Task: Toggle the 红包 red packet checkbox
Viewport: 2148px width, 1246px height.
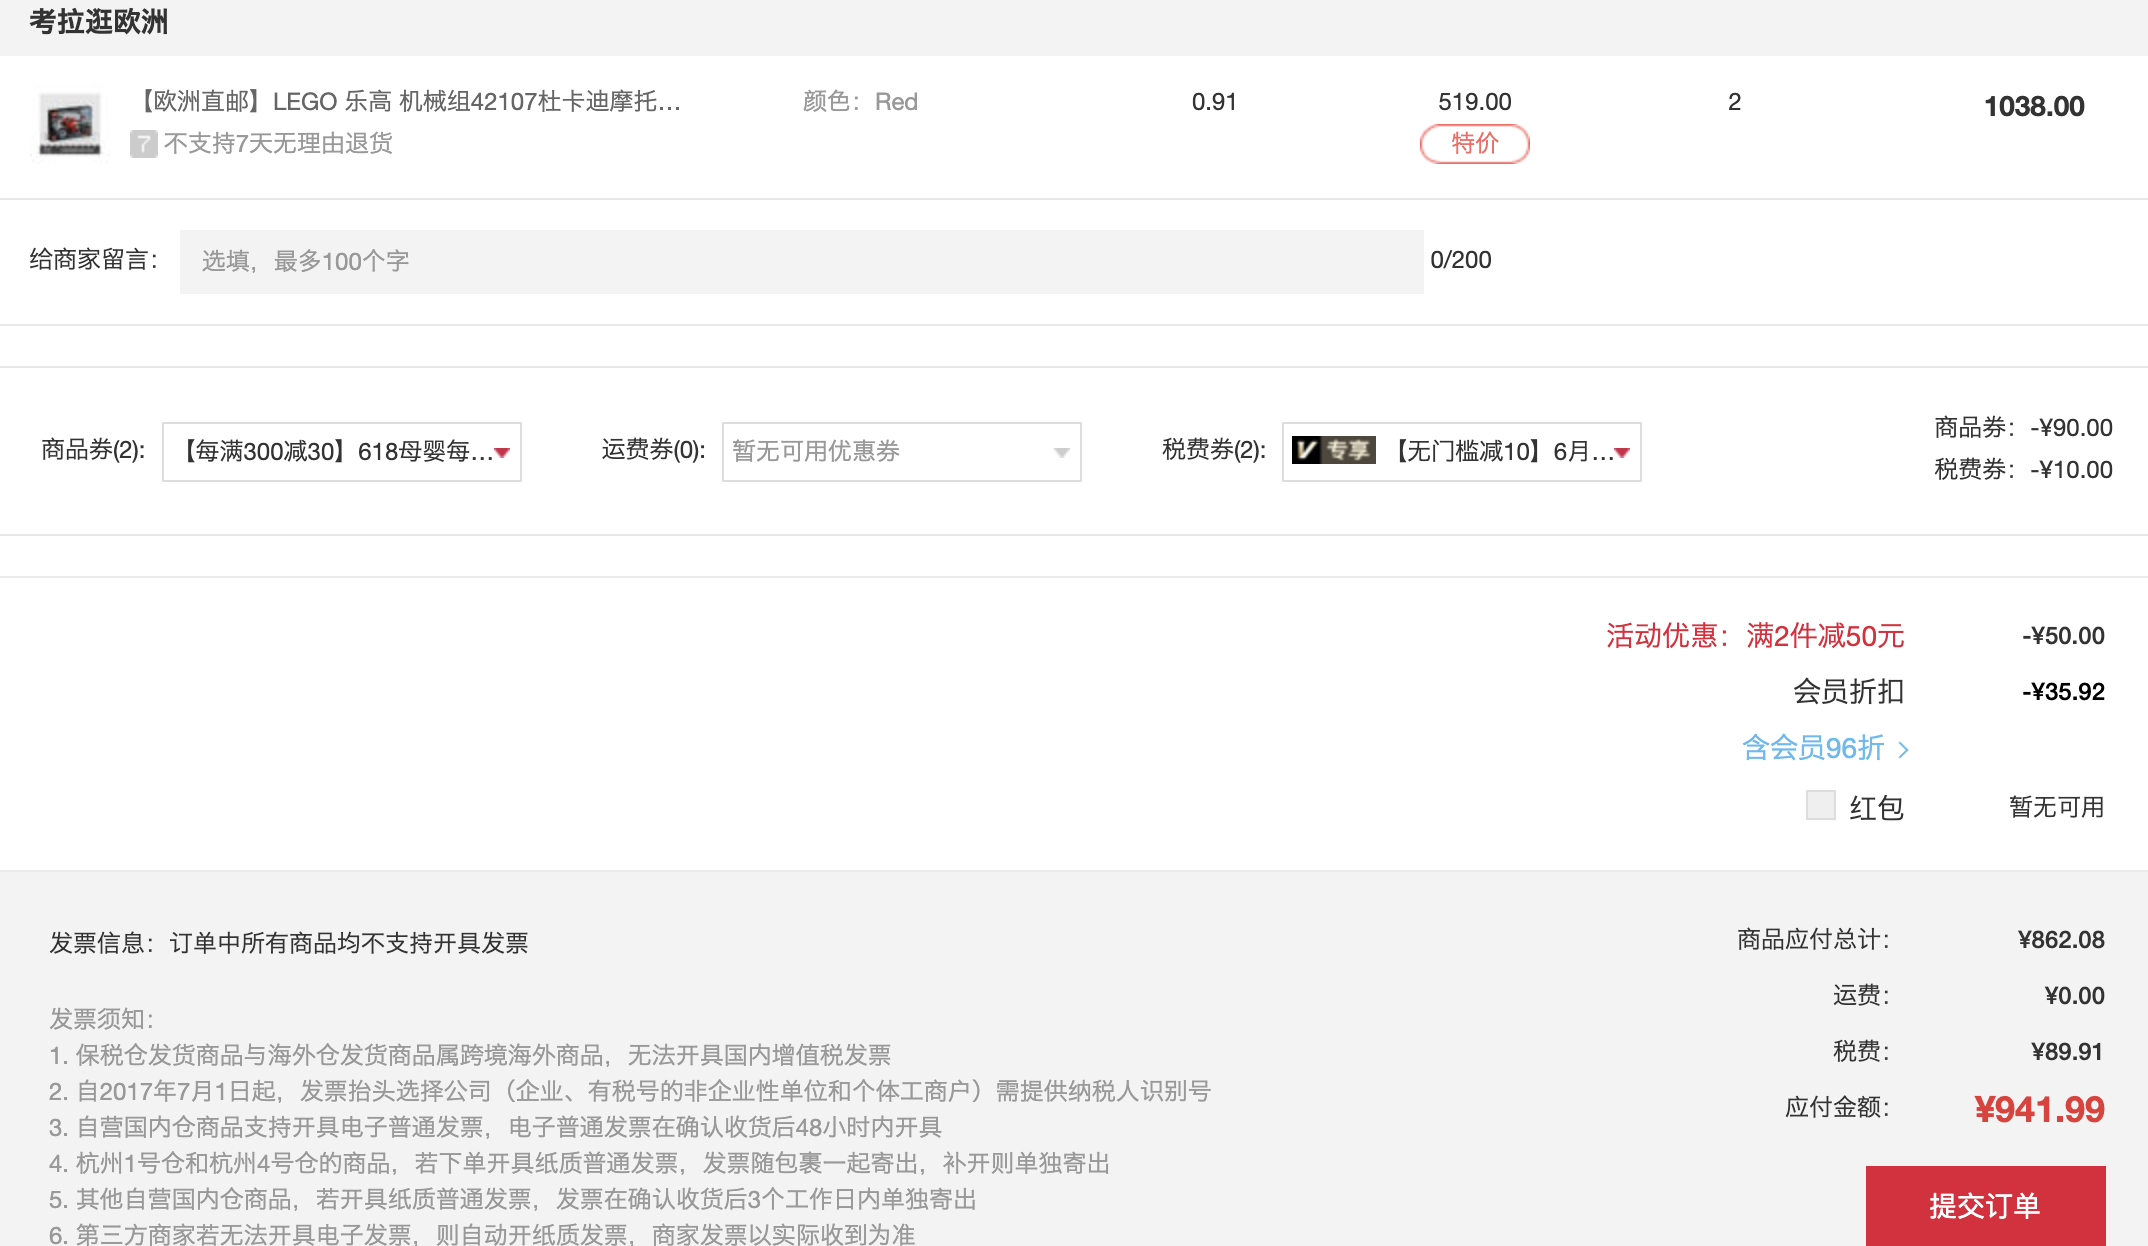Action: click(1820, 805)
